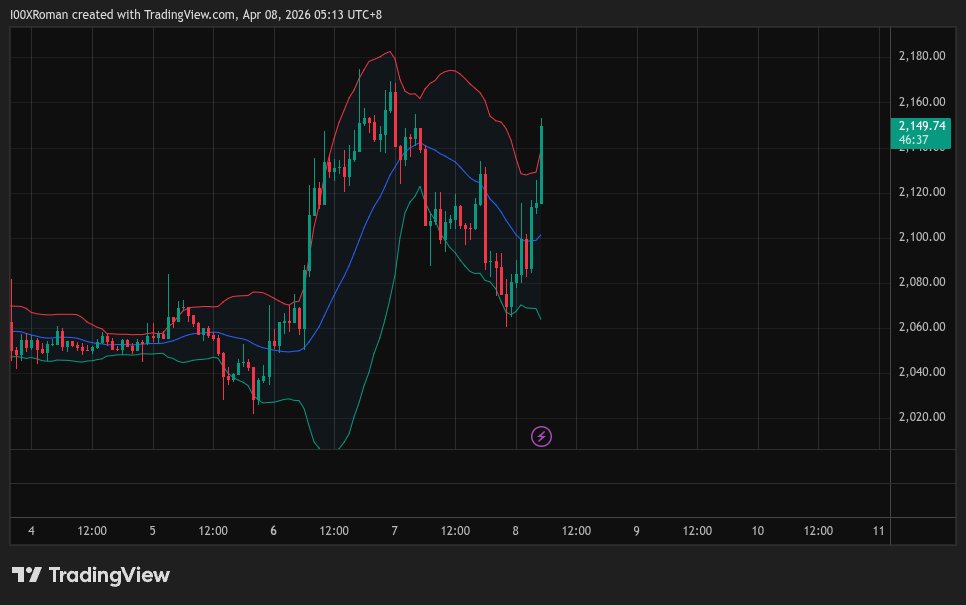Click the 12:00 label between dates 9 and 10
Screen dimensions: 966x605
[x=697, y=531]
